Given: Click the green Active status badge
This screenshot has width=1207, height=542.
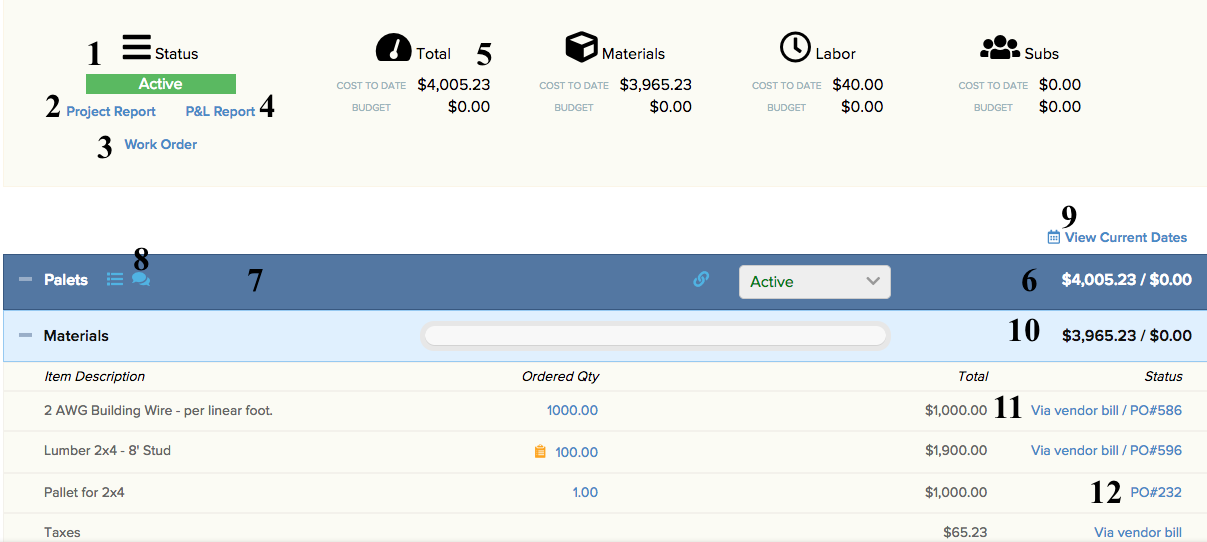Looking at the screenshot, I should point(160,84).
